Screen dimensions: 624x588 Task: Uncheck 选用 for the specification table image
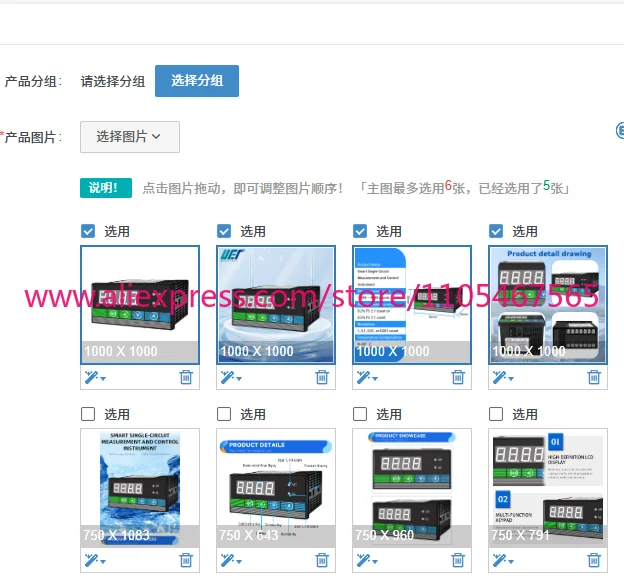pos(360,231)
